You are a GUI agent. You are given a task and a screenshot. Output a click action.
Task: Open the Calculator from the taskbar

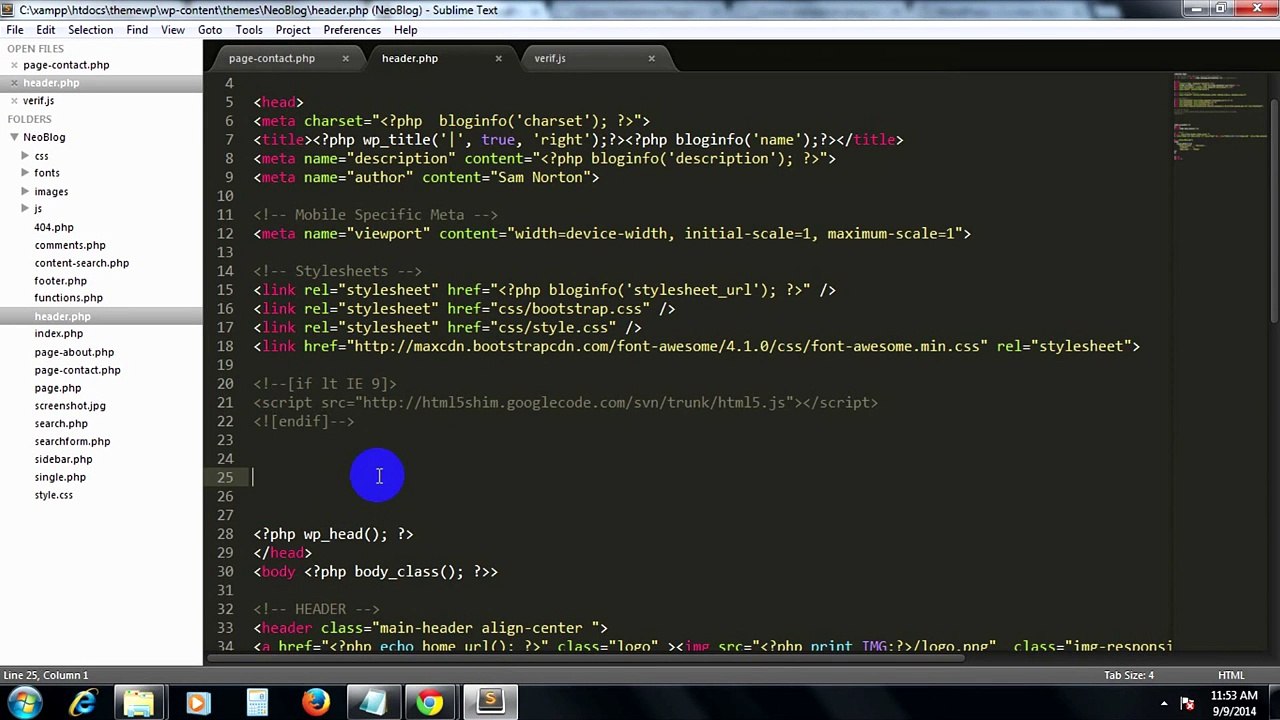click(x=257, y=703)
